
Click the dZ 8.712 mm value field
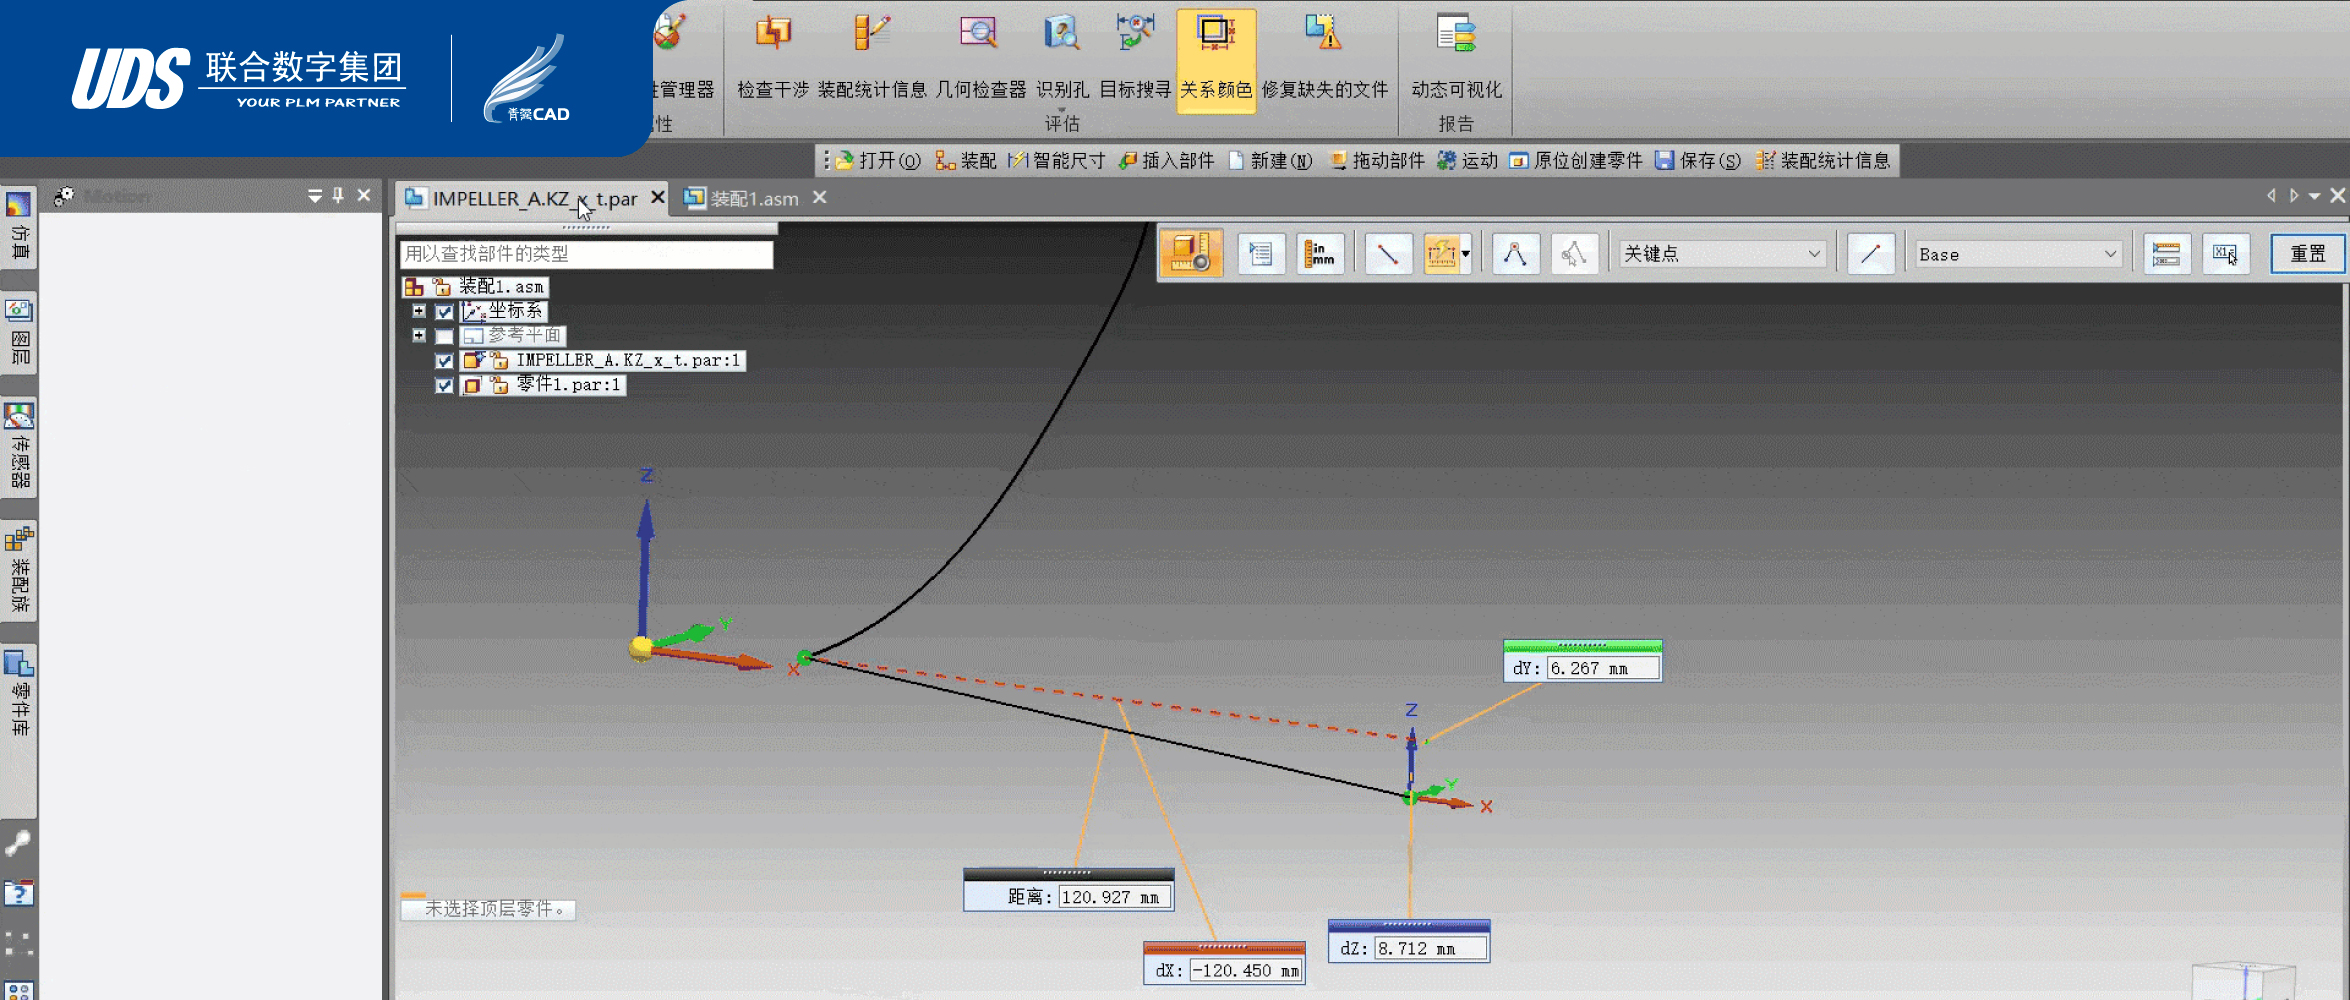click(1431, 948)
